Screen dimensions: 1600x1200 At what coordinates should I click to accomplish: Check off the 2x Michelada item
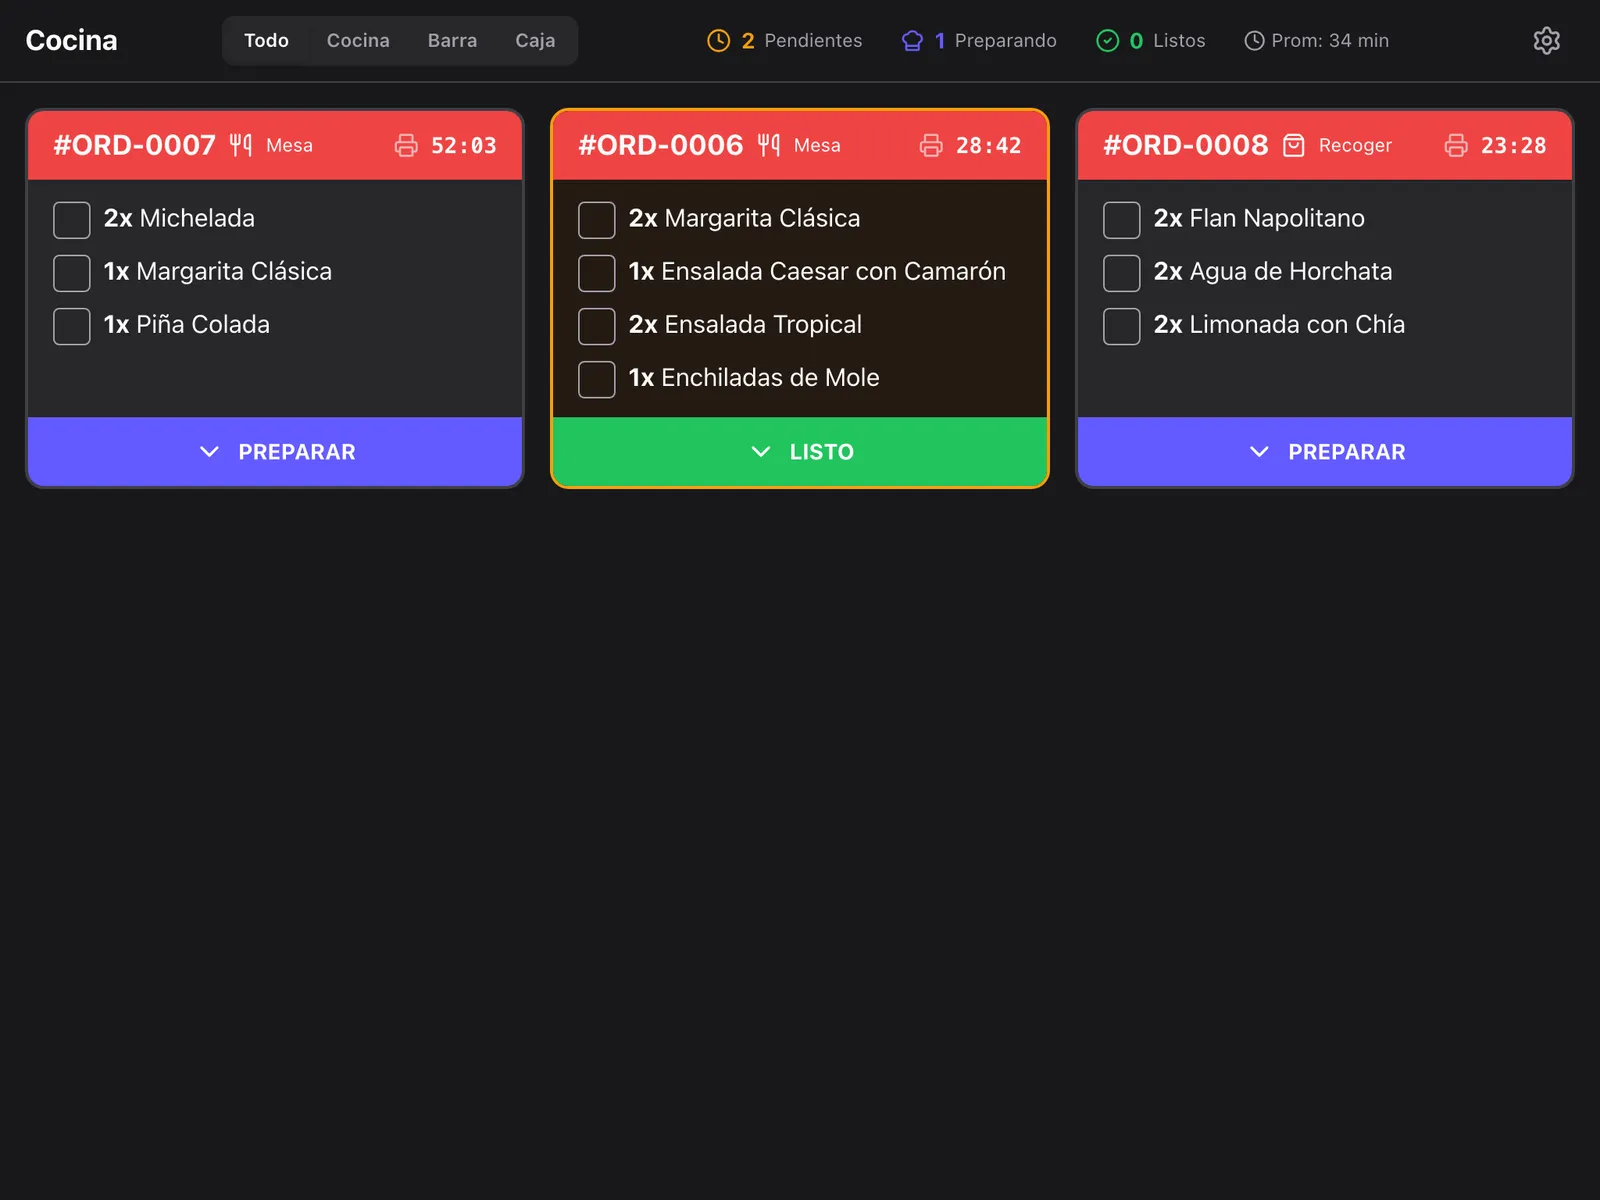click(x=72, y=220)
